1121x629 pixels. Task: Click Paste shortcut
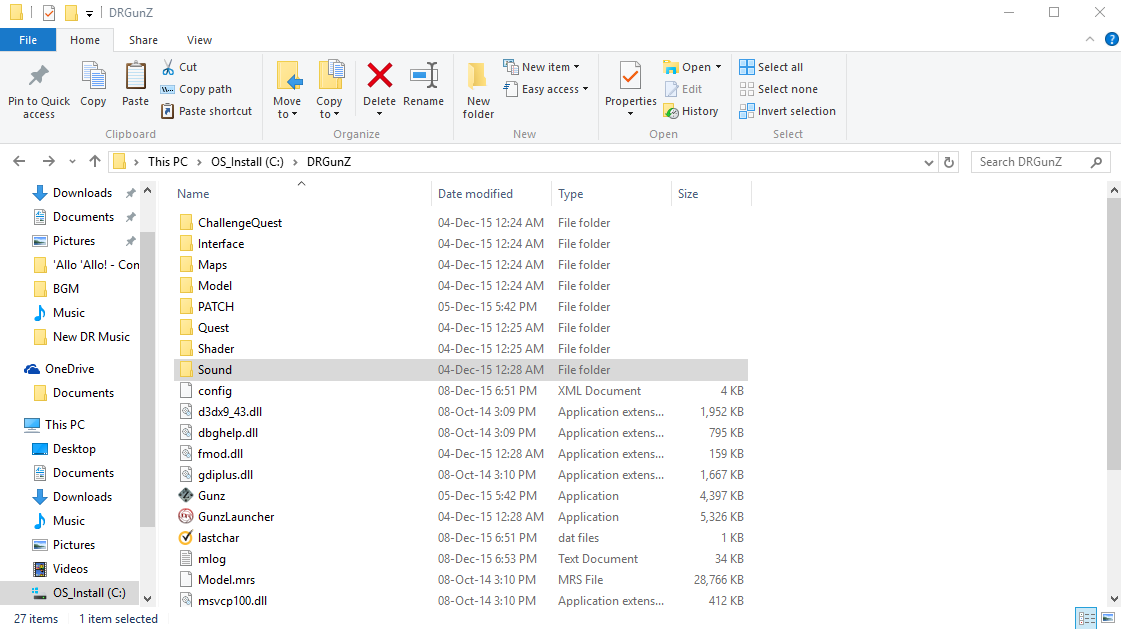(207, 112)
